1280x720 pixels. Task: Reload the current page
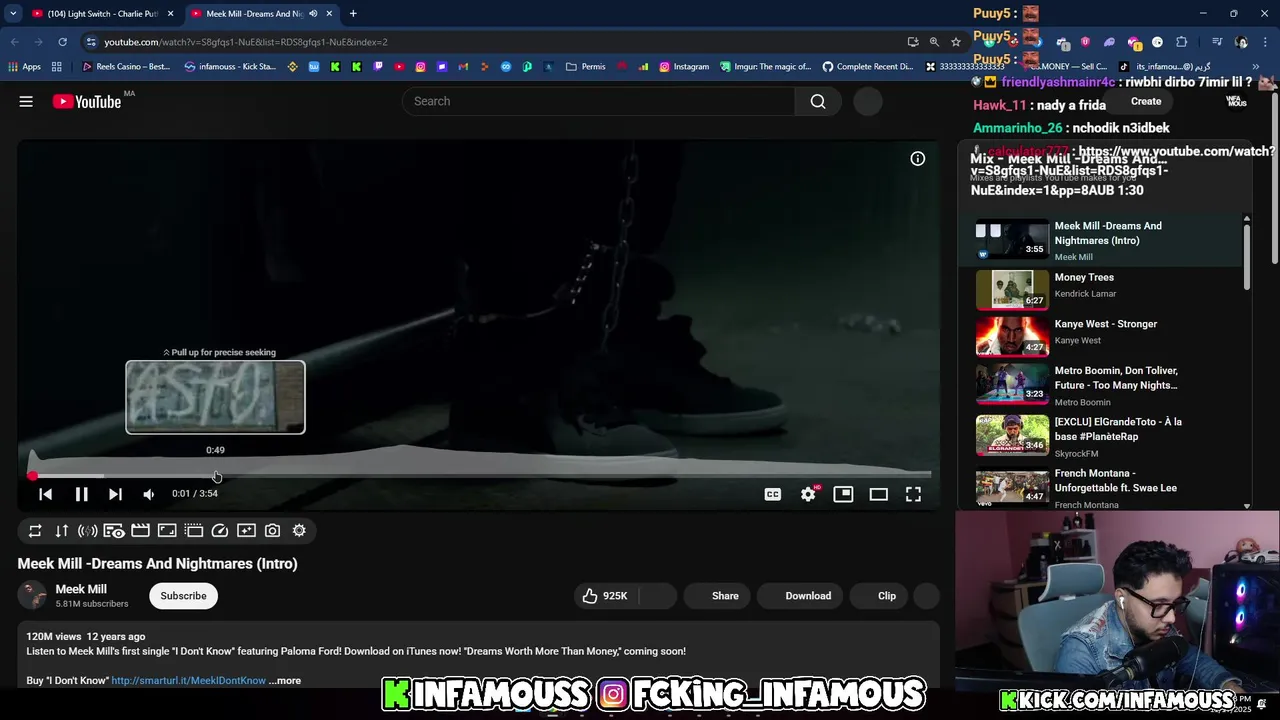[62, 42]
